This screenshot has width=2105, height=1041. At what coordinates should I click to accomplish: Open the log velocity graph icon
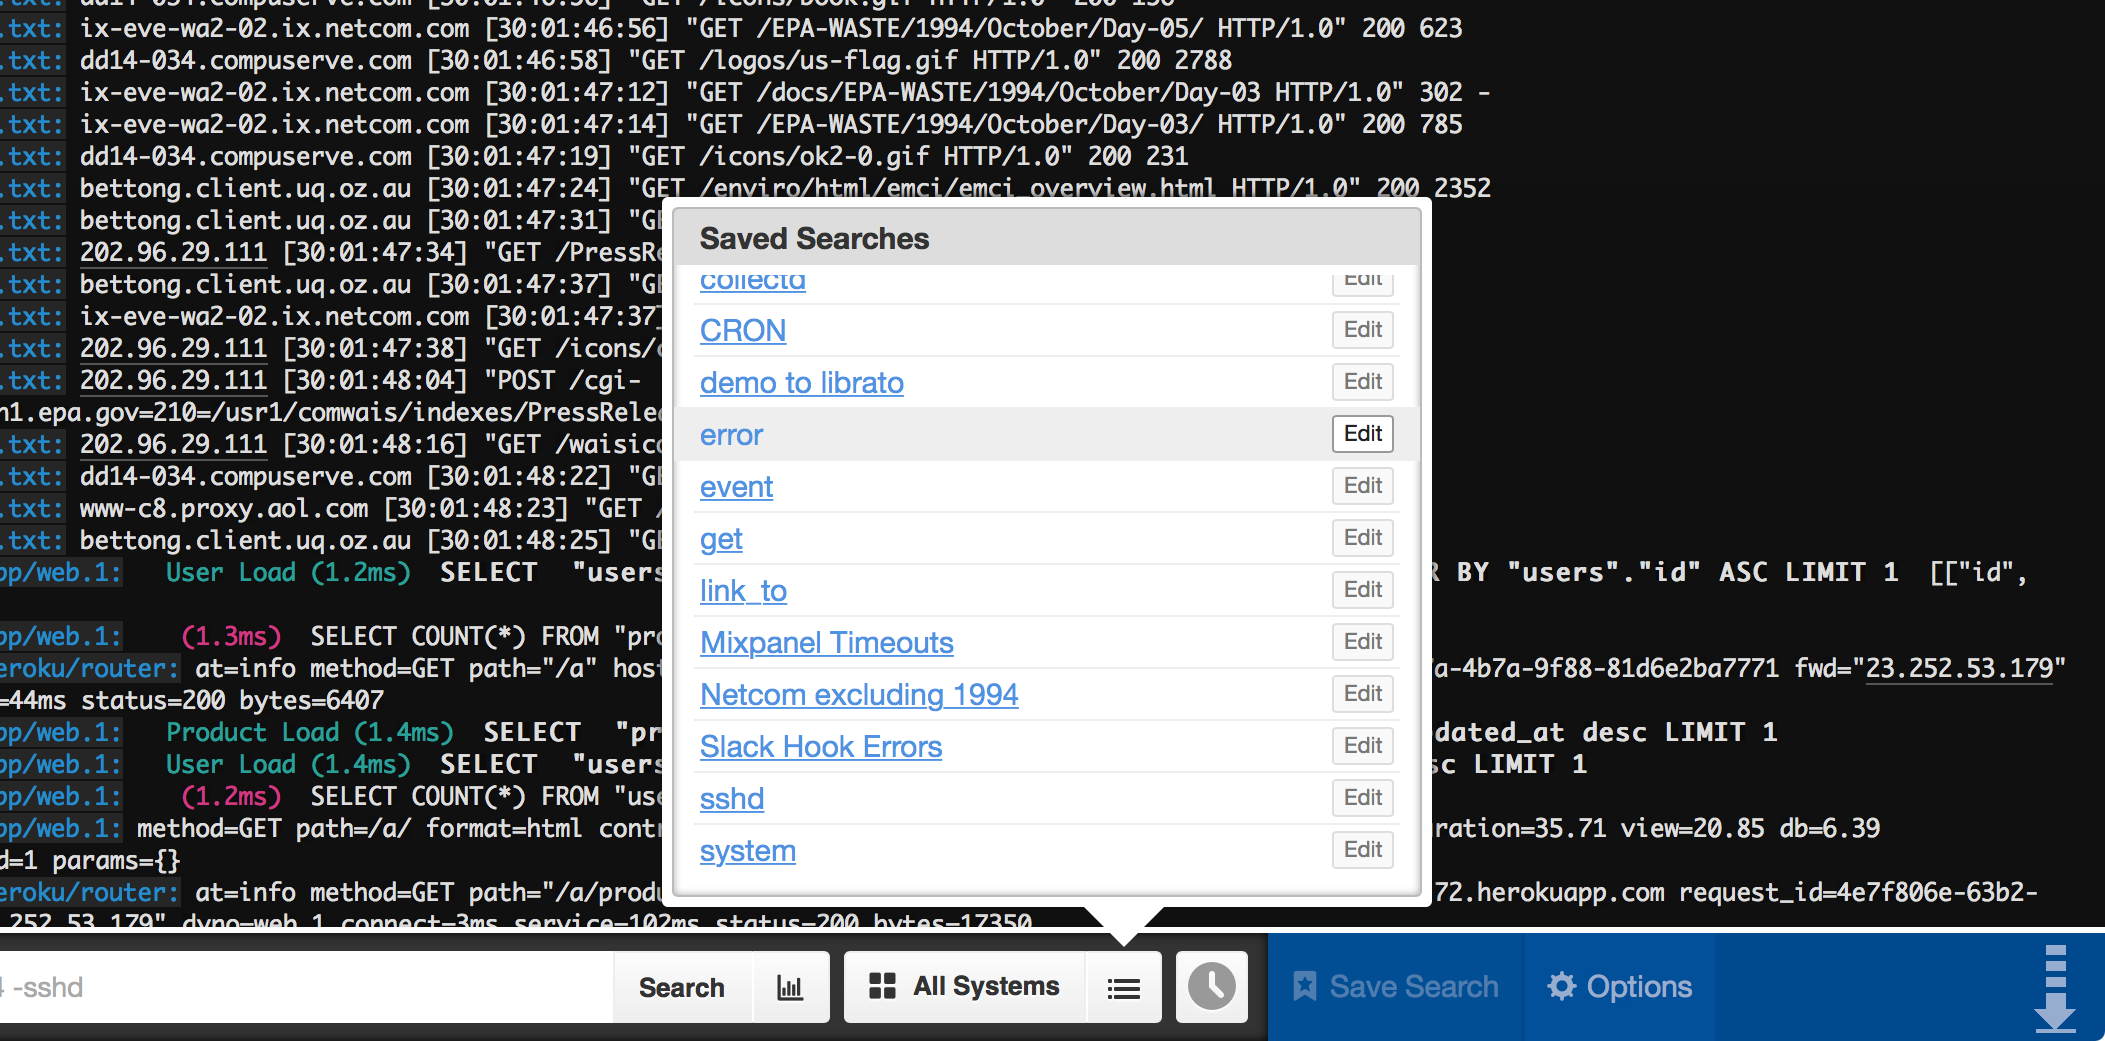point(790,987)
